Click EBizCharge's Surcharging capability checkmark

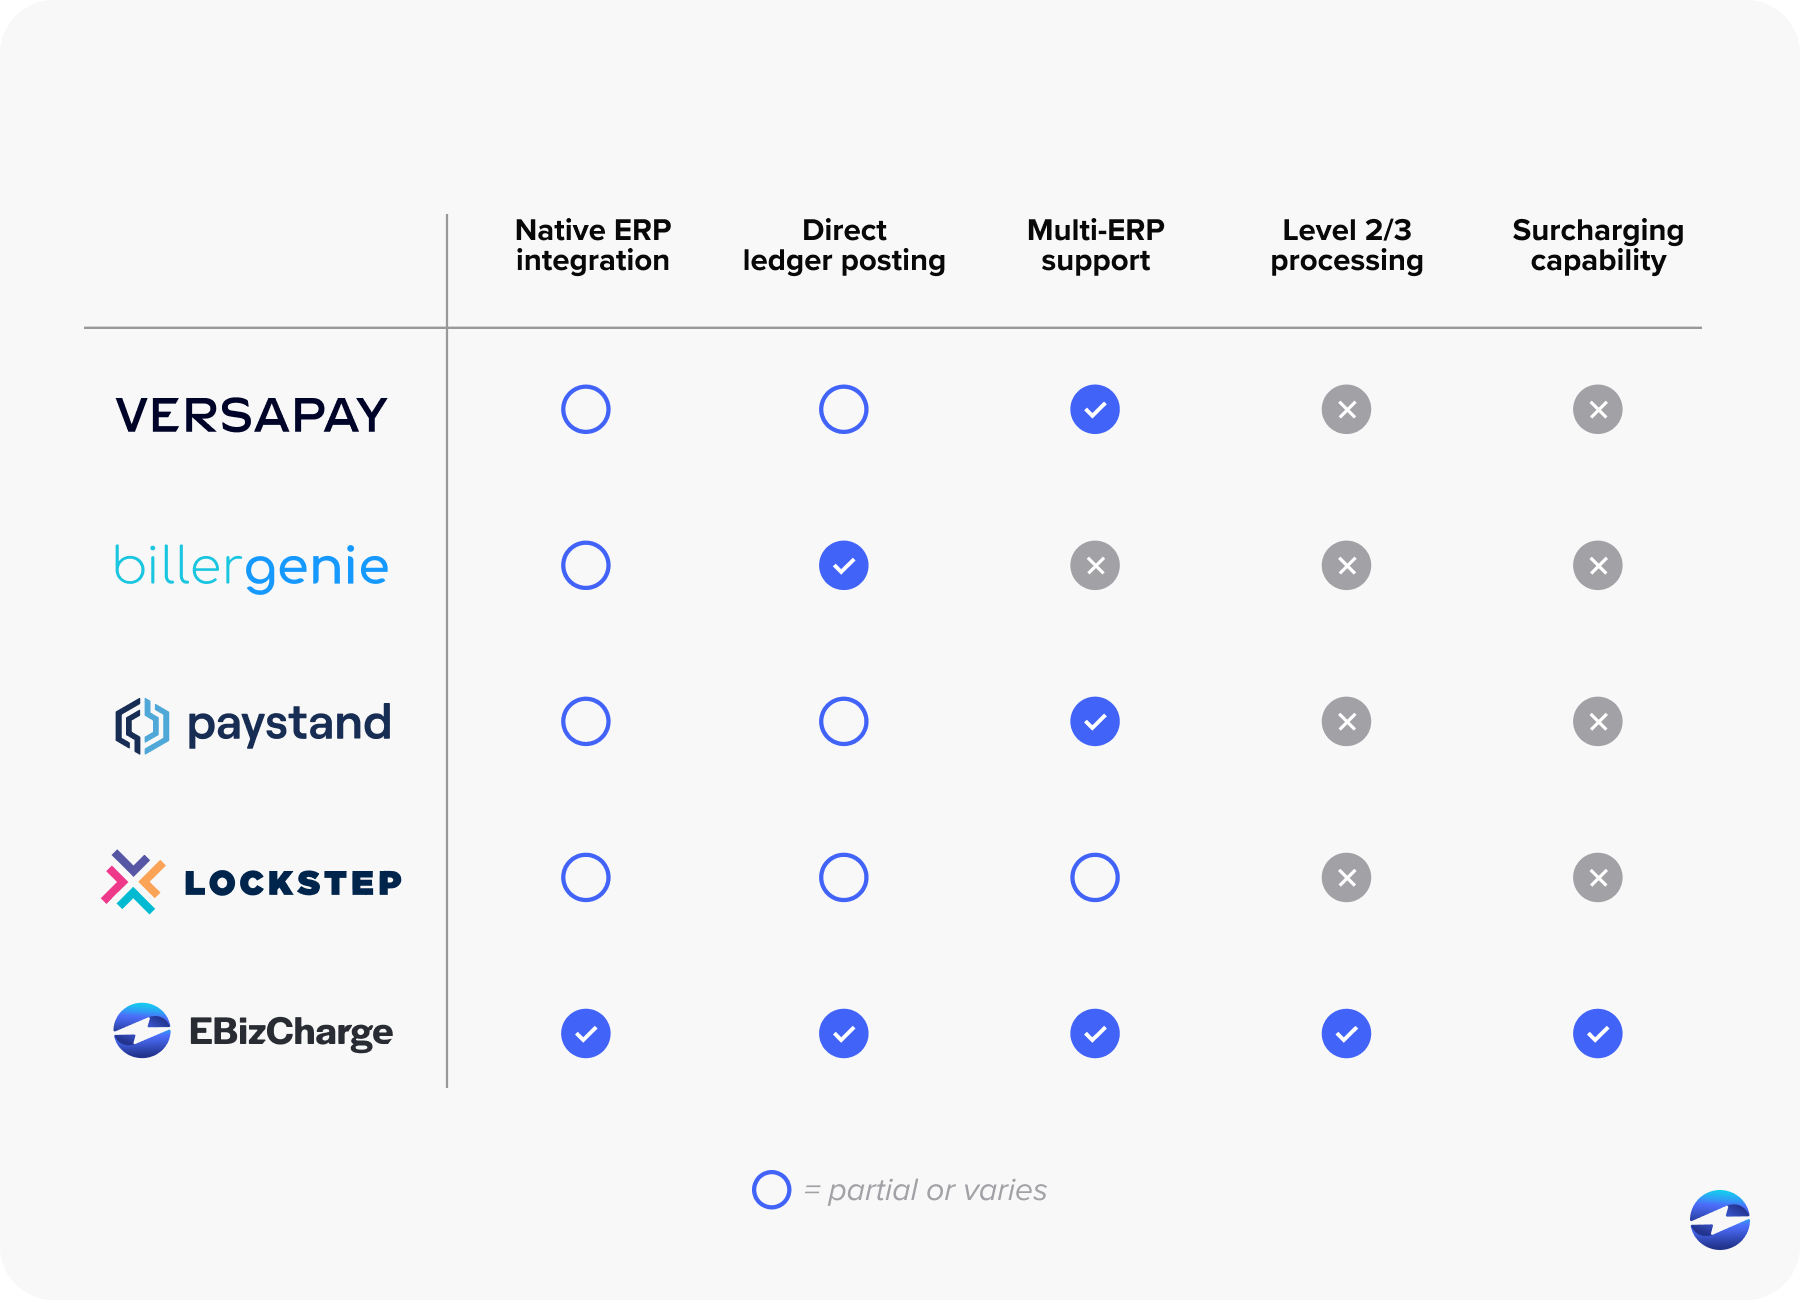click(1597, 1034)
